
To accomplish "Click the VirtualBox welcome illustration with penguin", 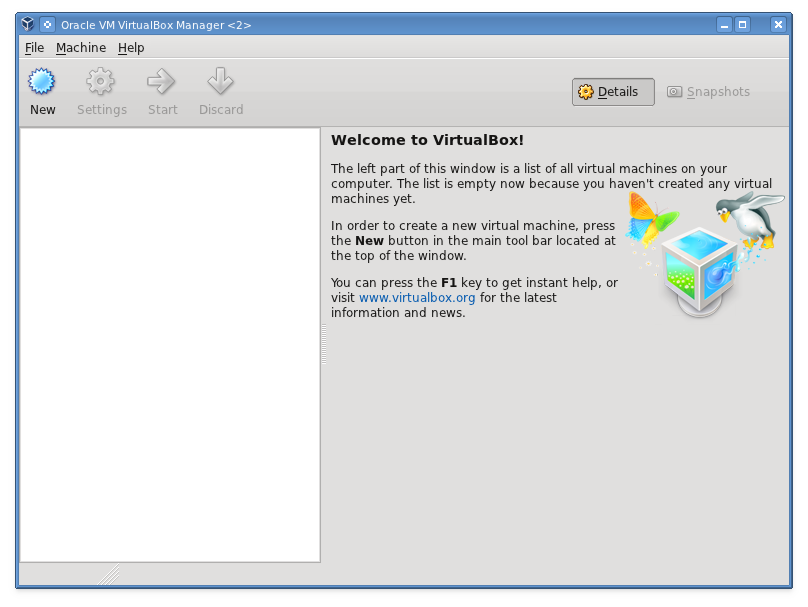I will pyautogui.click(x=705, y=254).
